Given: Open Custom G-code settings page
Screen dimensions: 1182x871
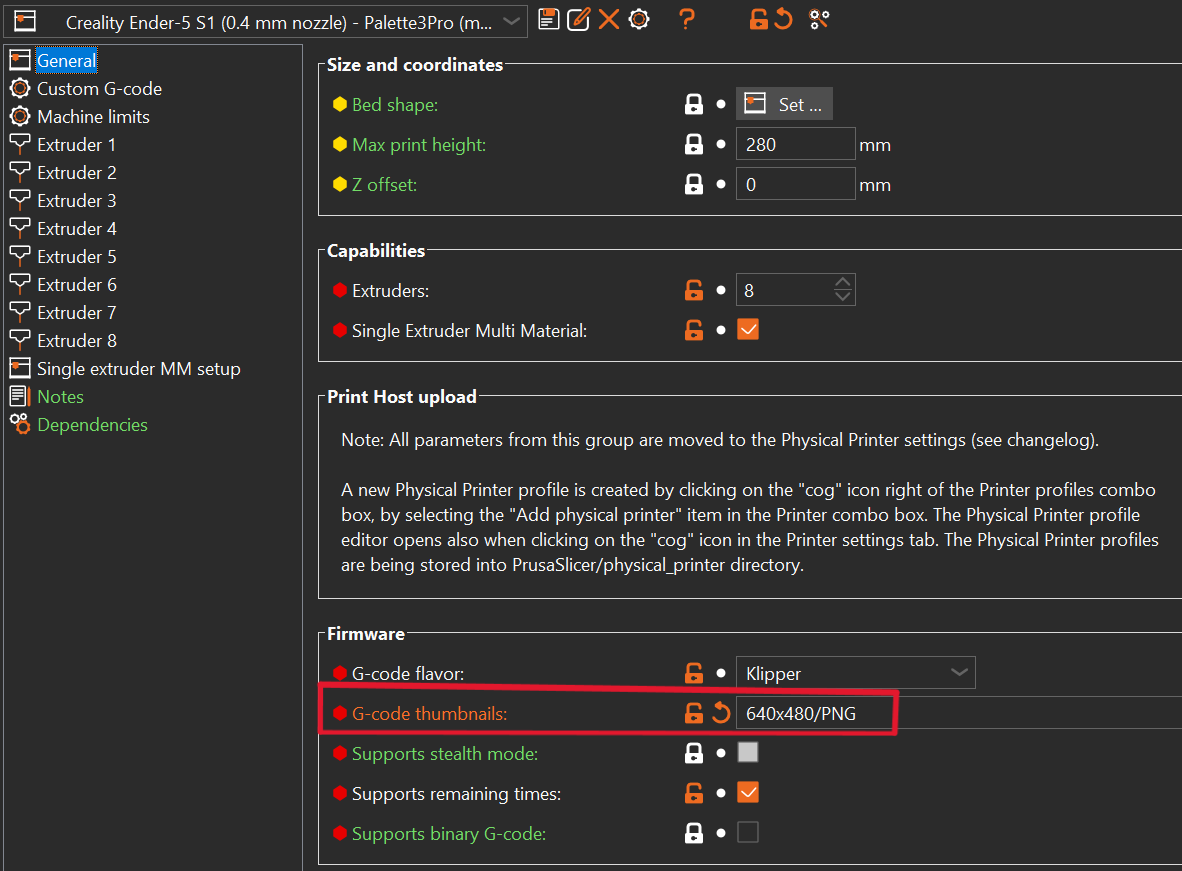Looking at the screenshot, I should pyautogui.click(x=99, y=89).
